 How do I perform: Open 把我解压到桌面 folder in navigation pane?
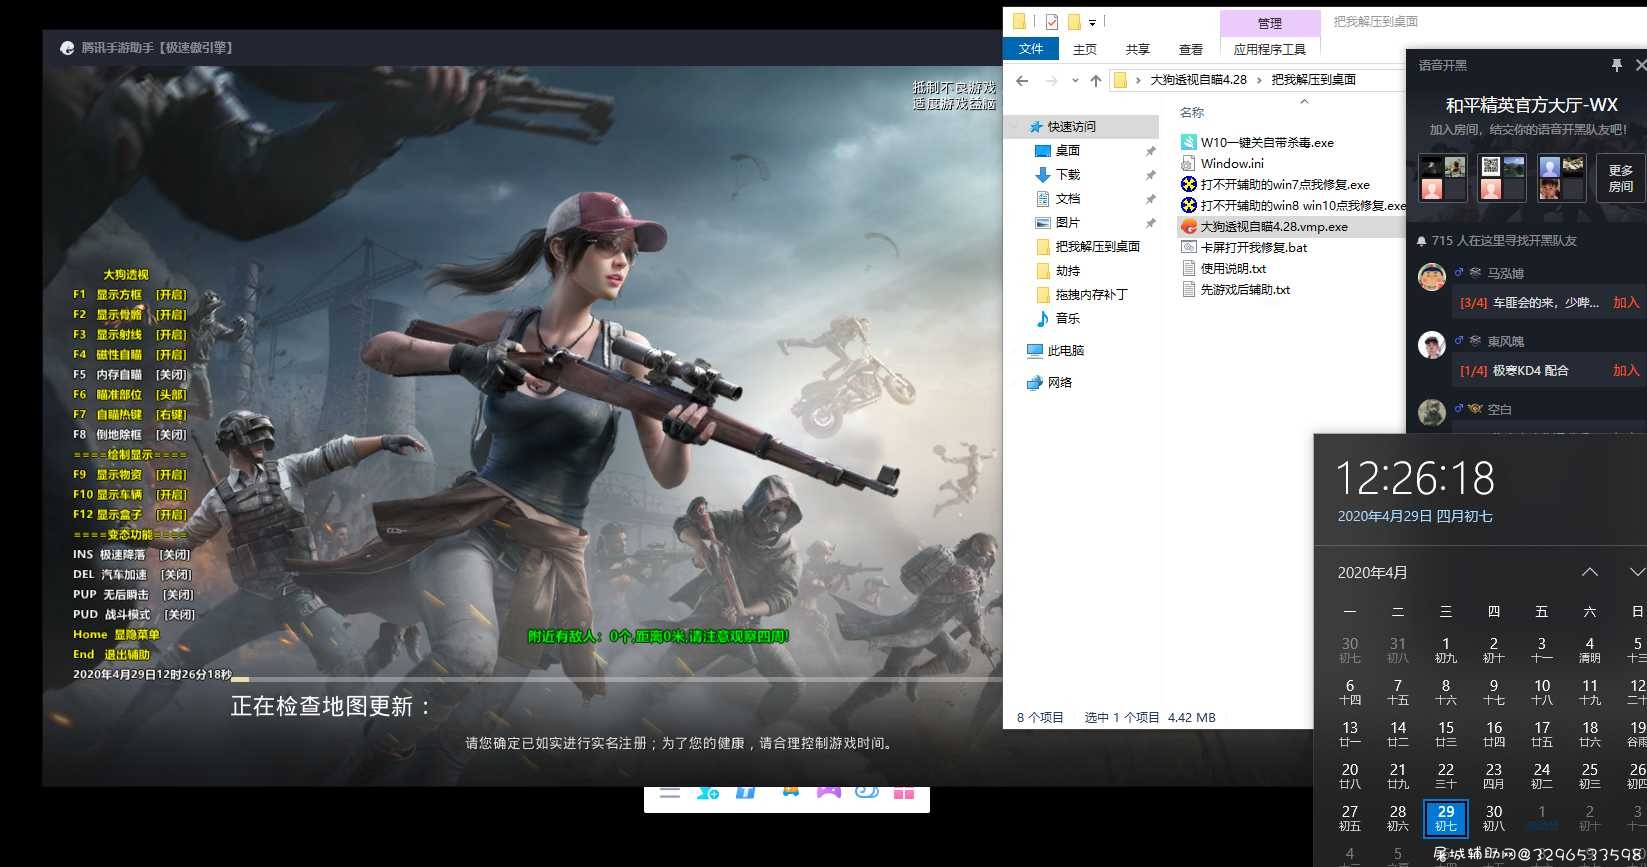(x=1097, y=247)
